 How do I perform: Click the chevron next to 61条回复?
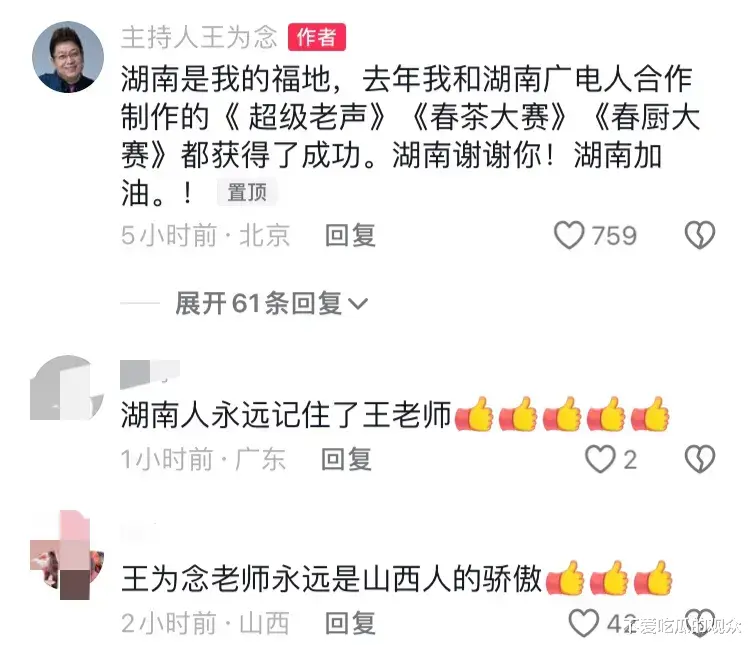(x=358, y=304)
